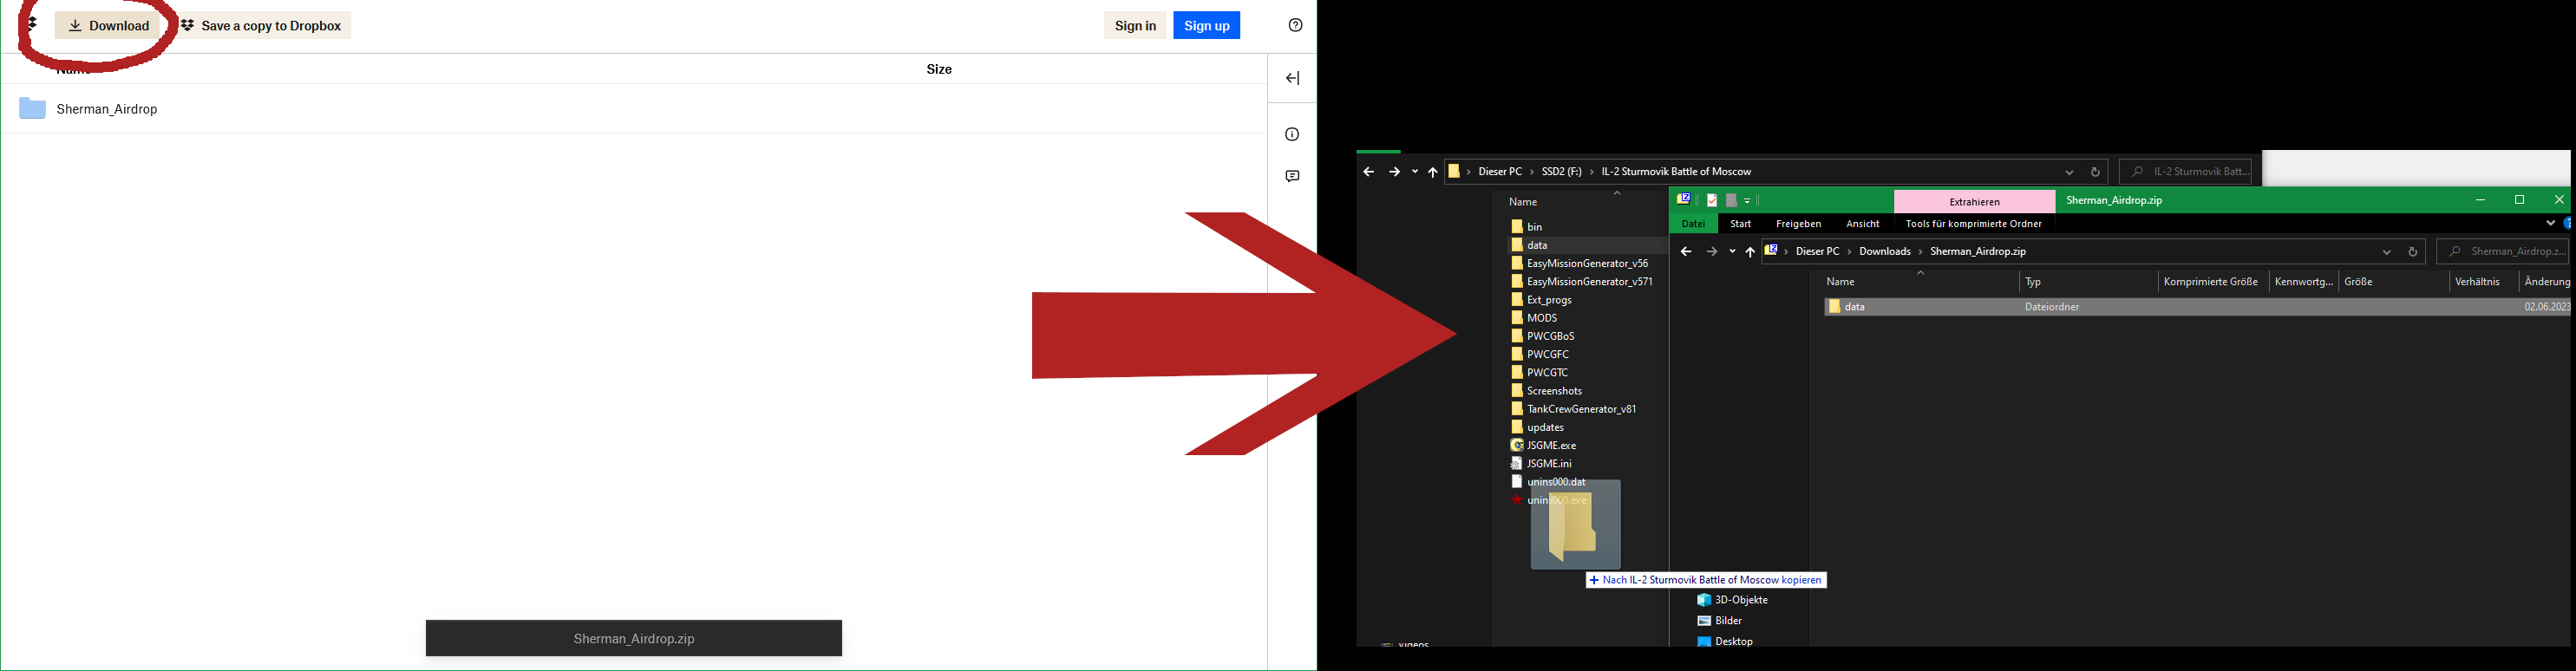2576x671 pixels.
Task: Go forward in the IL-2 Sturmovik Explorer window
Action: pos(1394,172)
